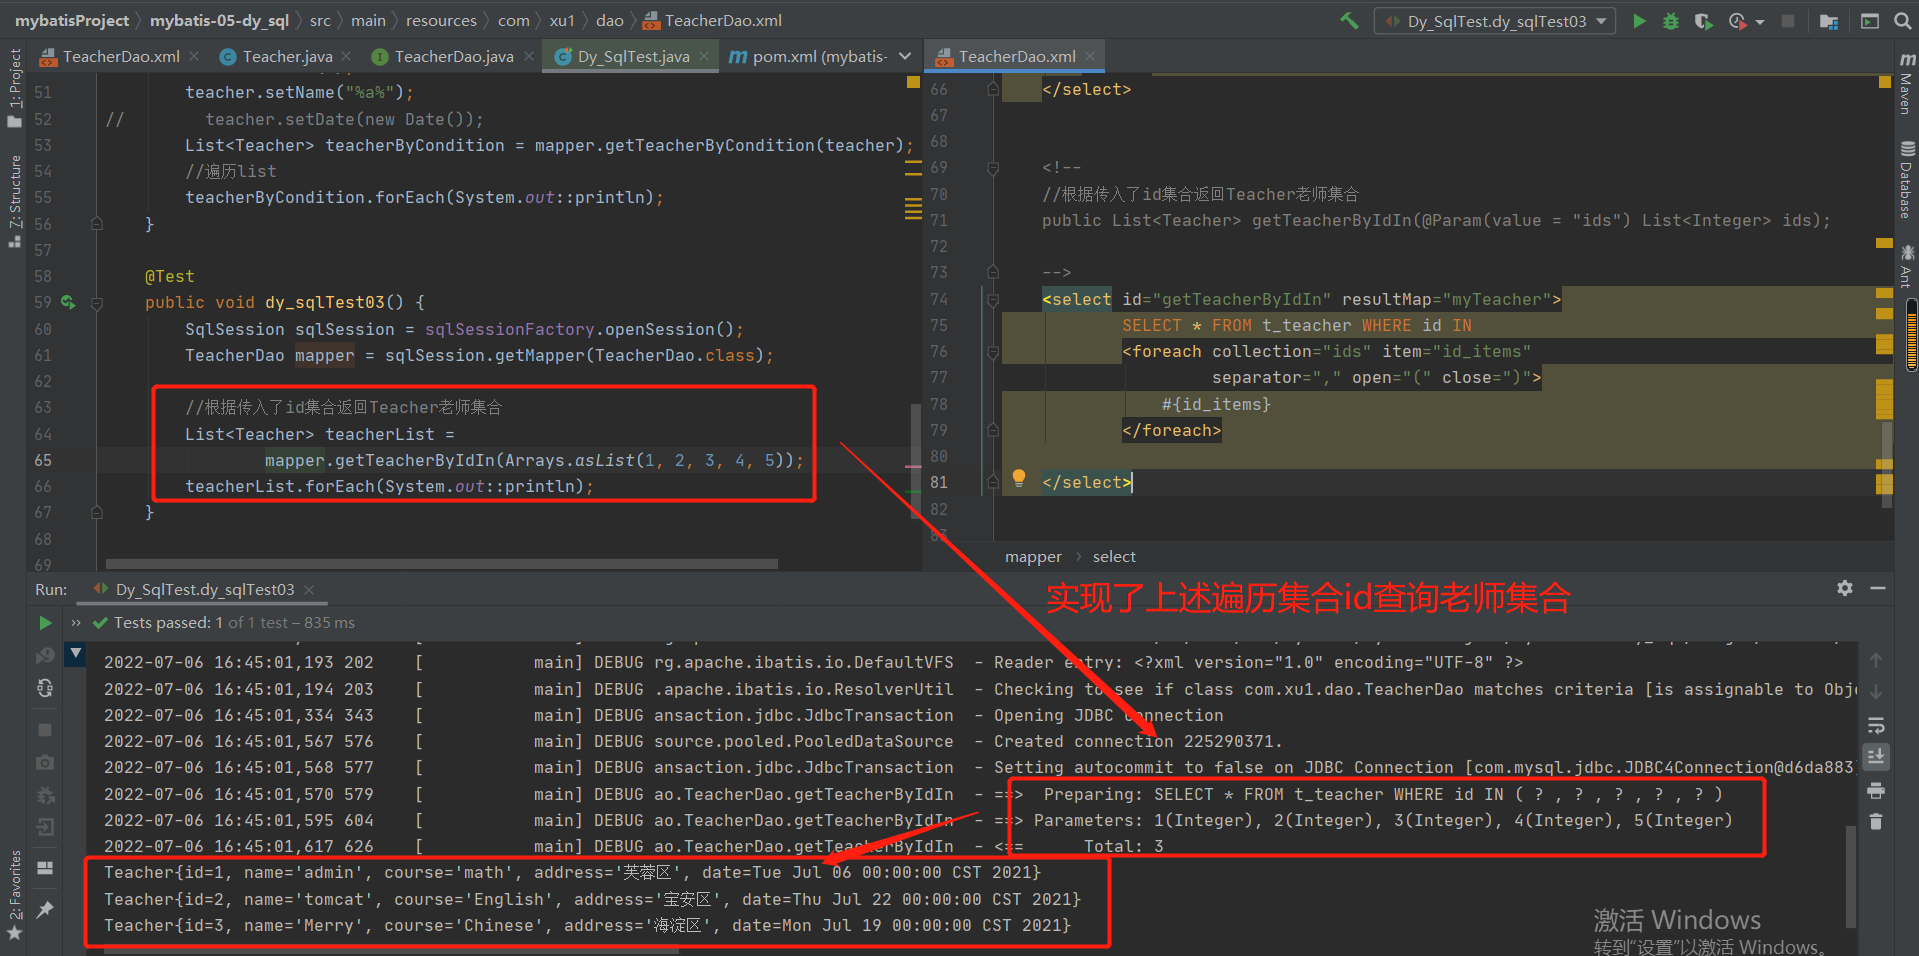Click the dao breadcrumb

610,20
